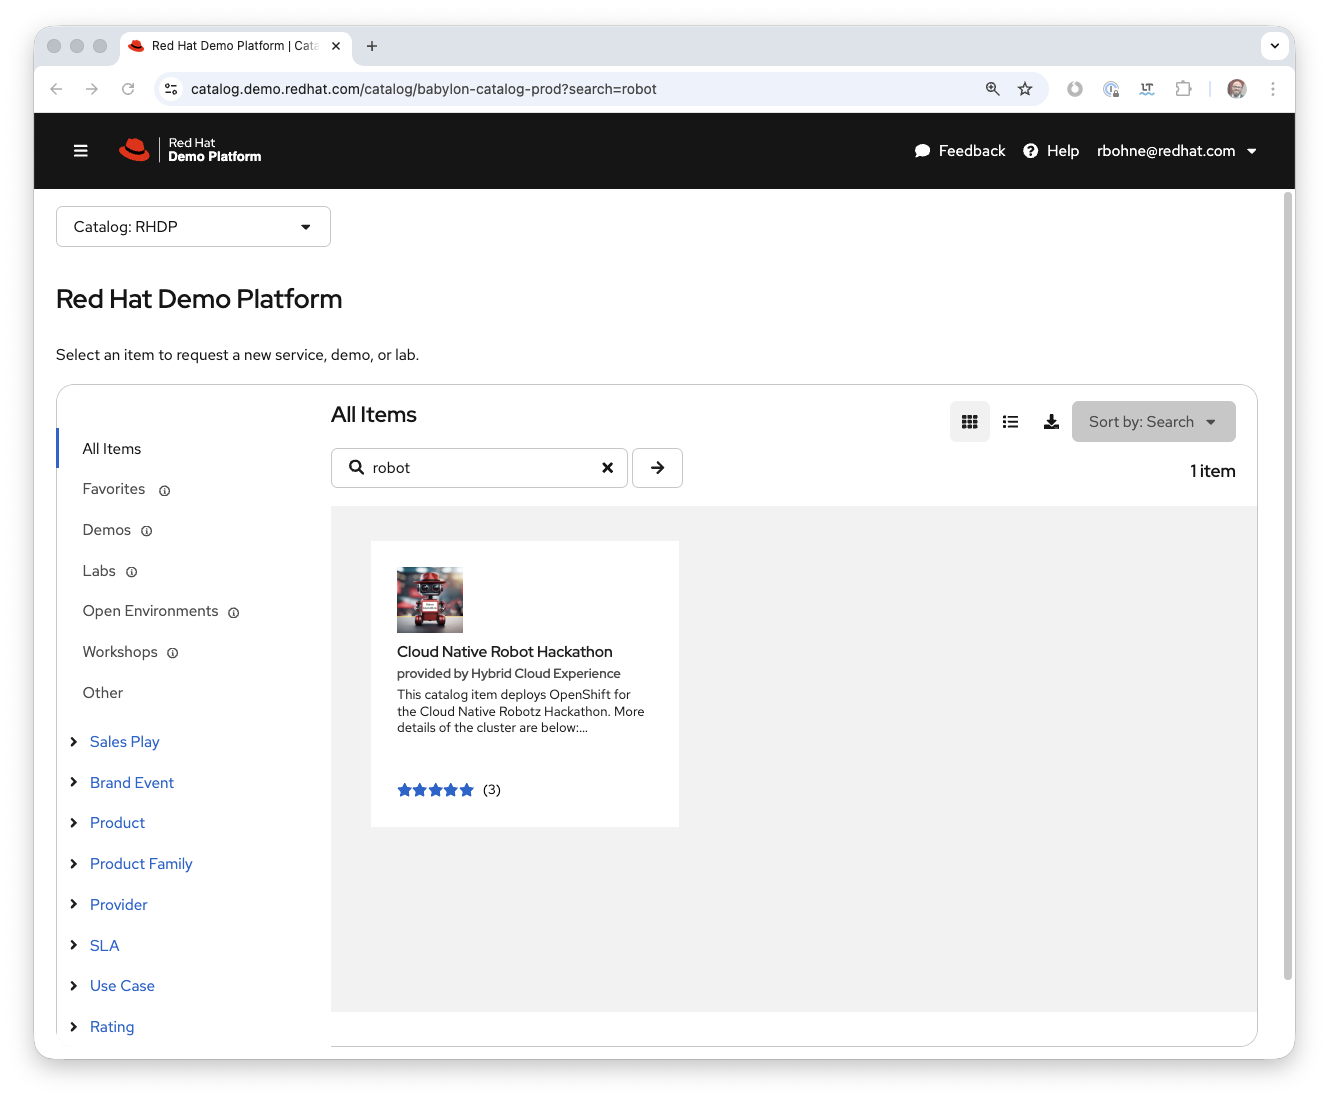The image size is (1329, 1101).
Task: Click the info icon beside Demos
Action: pyautogui.click(x=147, y=531)
